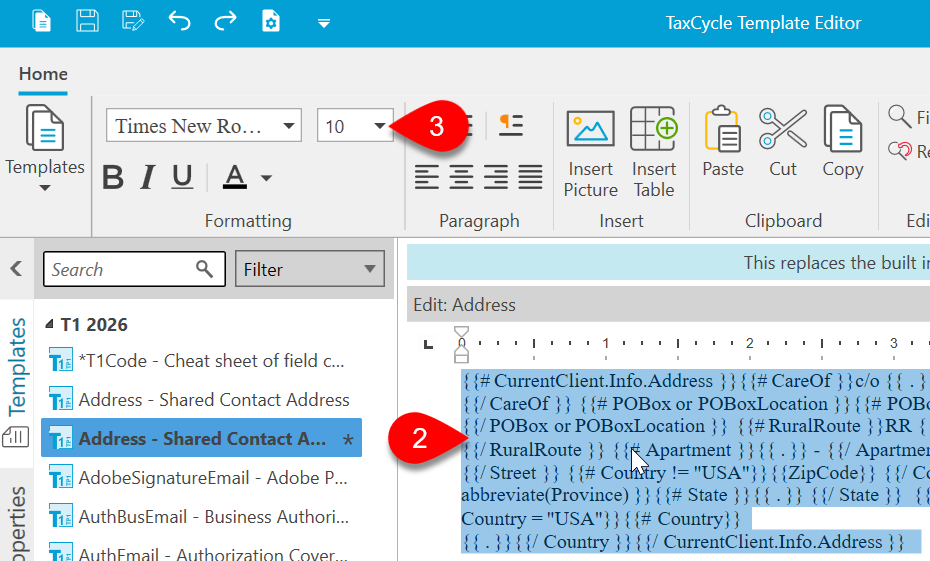Image resolution: width=930 pixels, height=561 pixels.
Task: Click the indent marker on the ruler
Action: click(461, 344)
